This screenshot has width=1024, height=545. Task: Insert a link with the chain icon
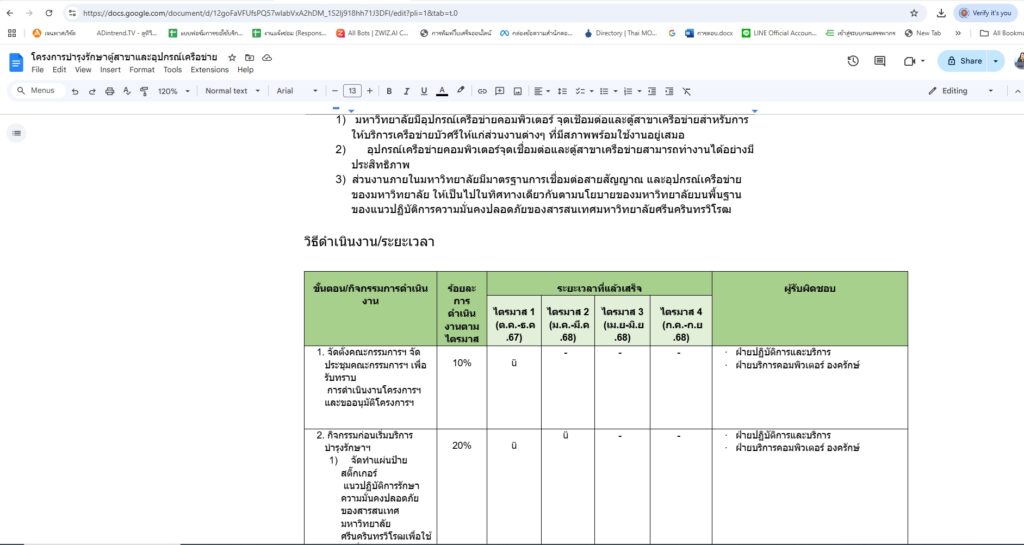point(482,91)
